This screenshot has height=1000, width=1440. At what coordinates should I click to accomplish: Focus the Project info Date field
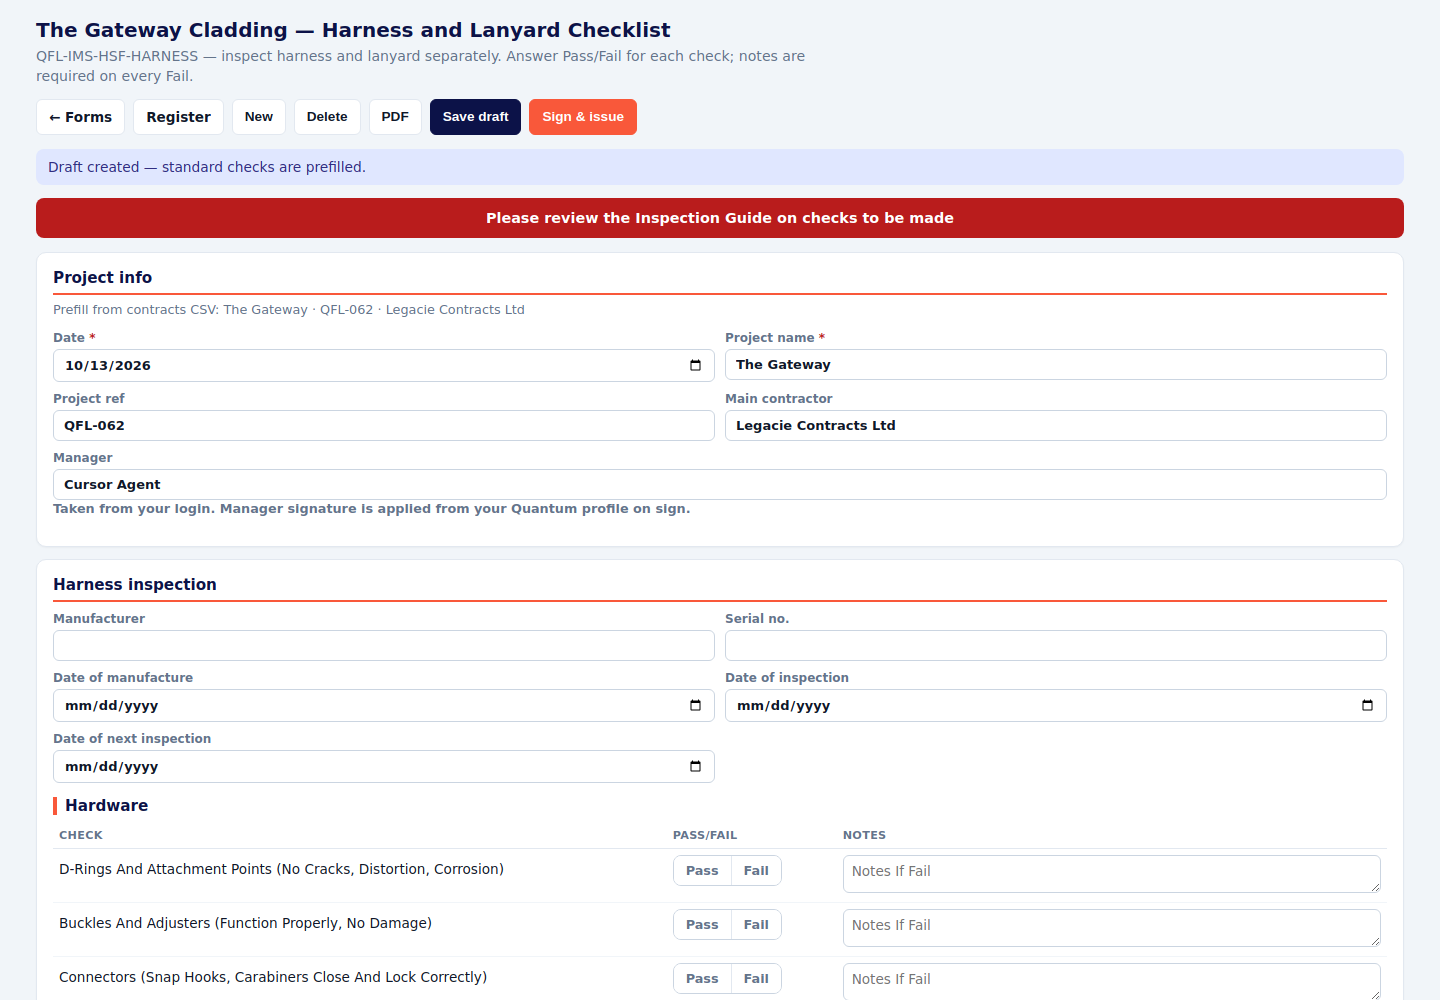pyautogui.click(x=384, y=365)
